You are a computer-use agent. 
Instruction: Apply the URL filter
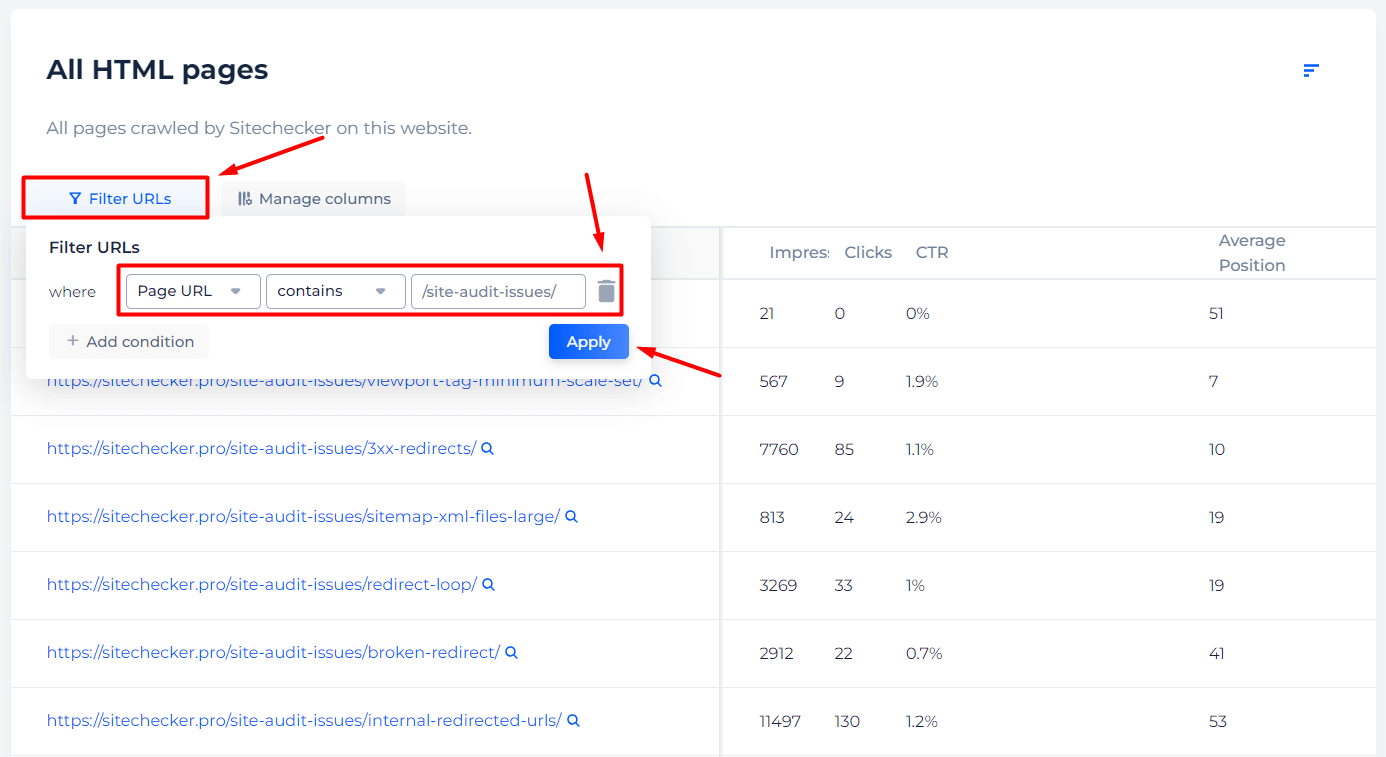tap(589, 341)
